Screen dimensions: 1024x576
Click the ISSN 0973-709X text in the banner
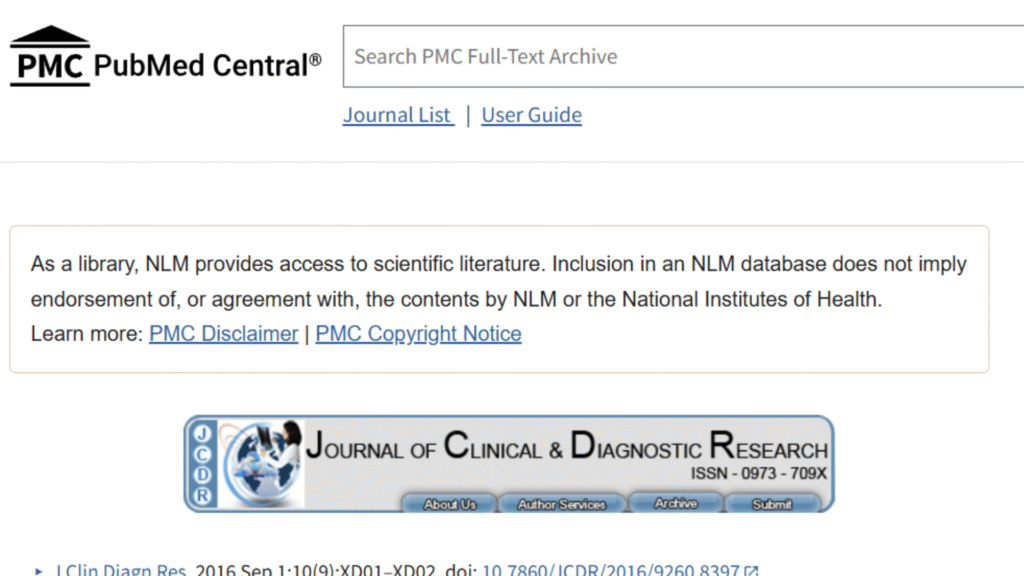pyautogui.click(x=758, y=473)
